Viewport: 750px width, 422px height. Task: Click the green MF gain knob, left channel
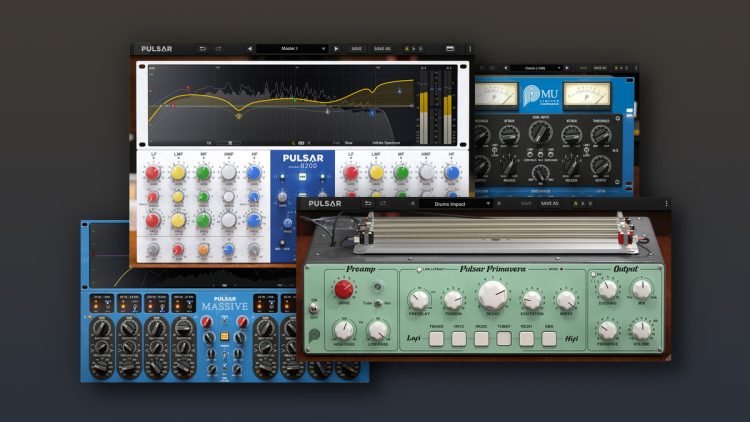(x=203, y=172)
